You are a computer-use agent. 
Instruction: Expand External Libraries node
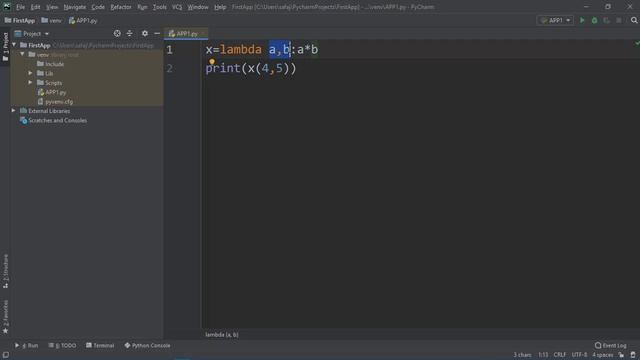coord(13,111)
